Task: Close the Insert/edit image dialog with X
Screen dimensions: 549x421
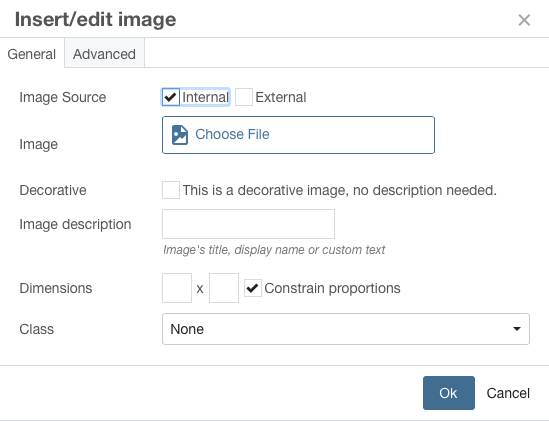Action: coord(524,20)
